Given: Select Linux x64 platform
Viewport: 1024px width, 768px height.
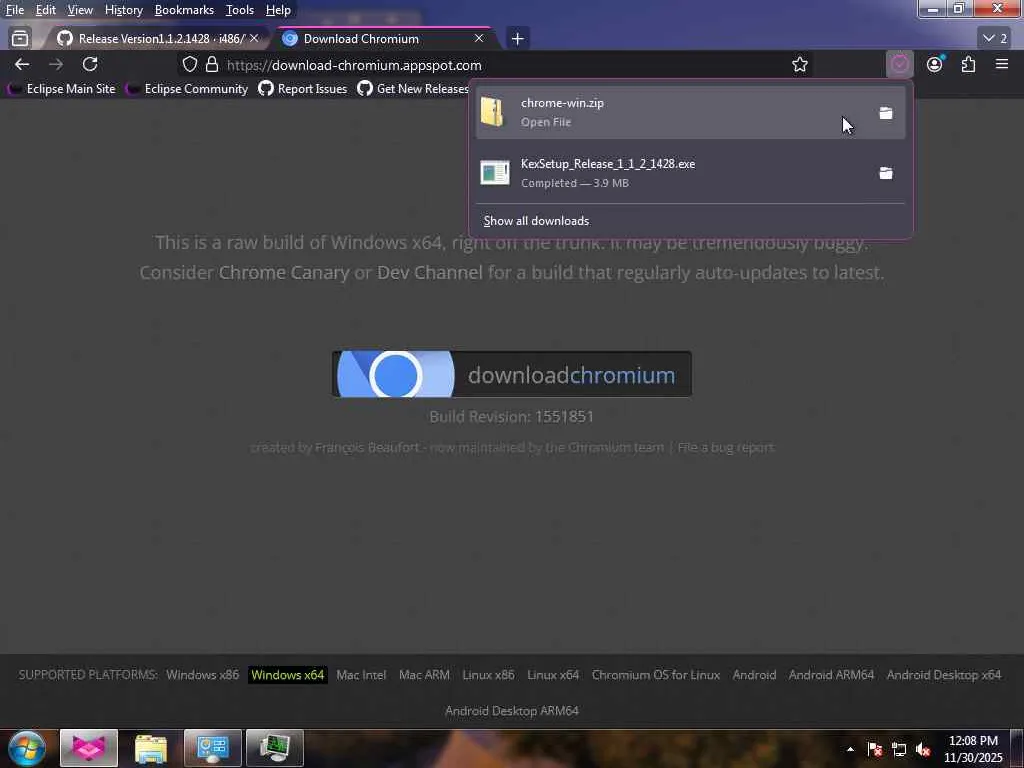Looking at the screenshot, I should 553,675.
